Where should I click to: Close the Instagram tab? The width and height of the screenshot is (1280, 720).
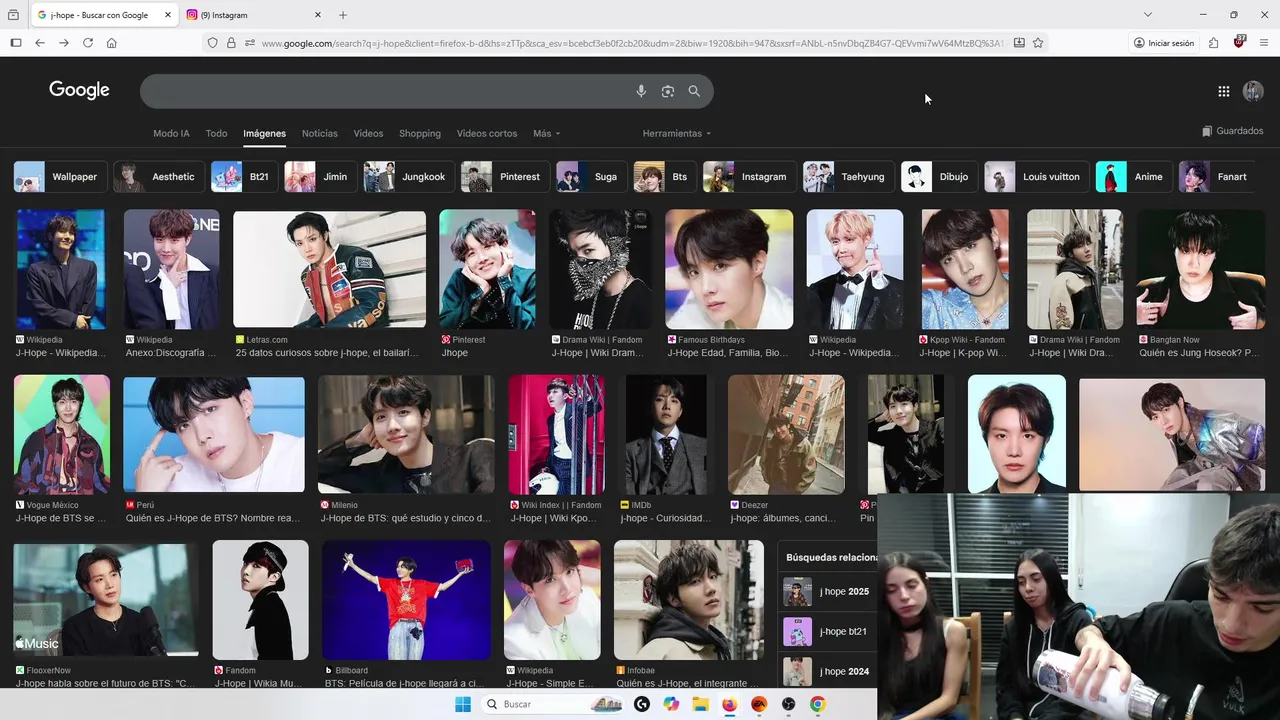coord(318,15)
